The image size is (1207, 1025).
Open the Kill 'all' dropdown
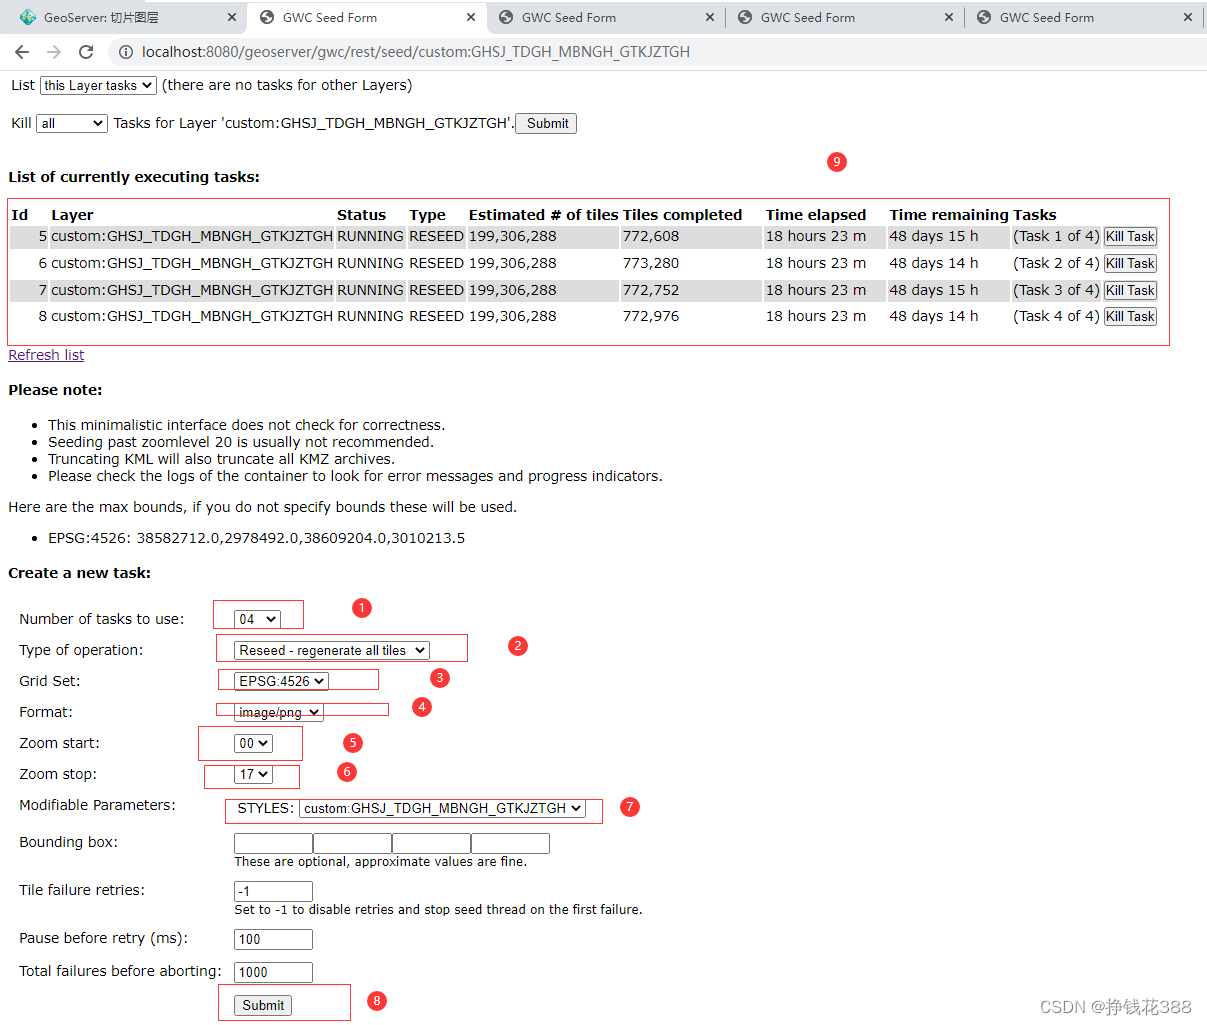pyautogui.click(x=71, y=123)
